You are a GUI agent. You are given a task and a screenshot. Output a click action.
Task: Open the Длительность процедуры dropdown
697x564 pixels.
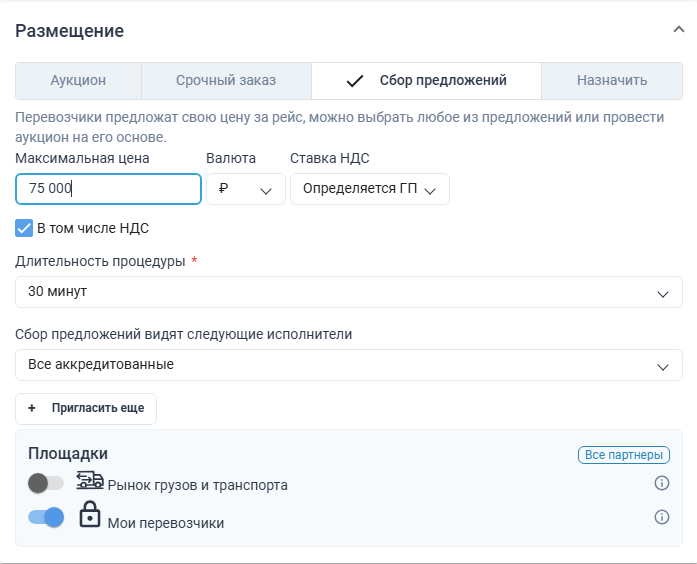tap(349, 292)
